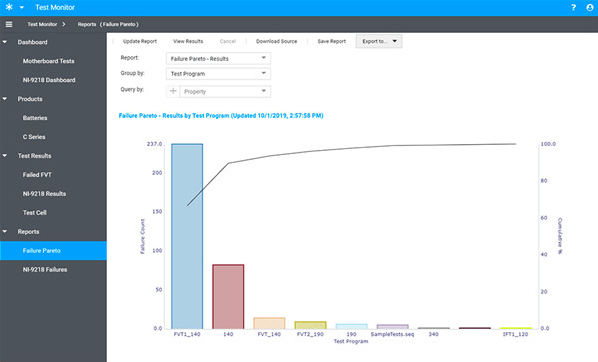Screen dimensions: 598x362
Task: Open the Group by Test Program dropdown
Action: (x=218, y=74)
